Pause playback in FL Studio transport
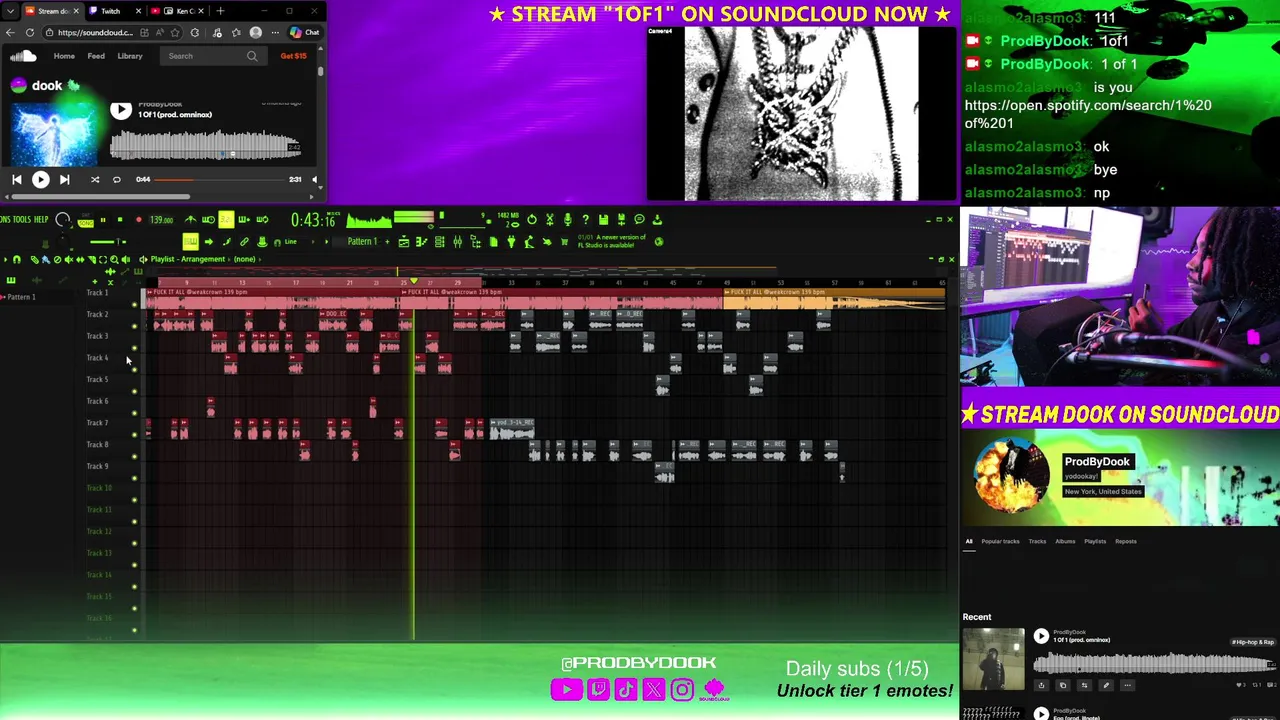This screenshot has height=720, width=1280. tap(103, 220)
